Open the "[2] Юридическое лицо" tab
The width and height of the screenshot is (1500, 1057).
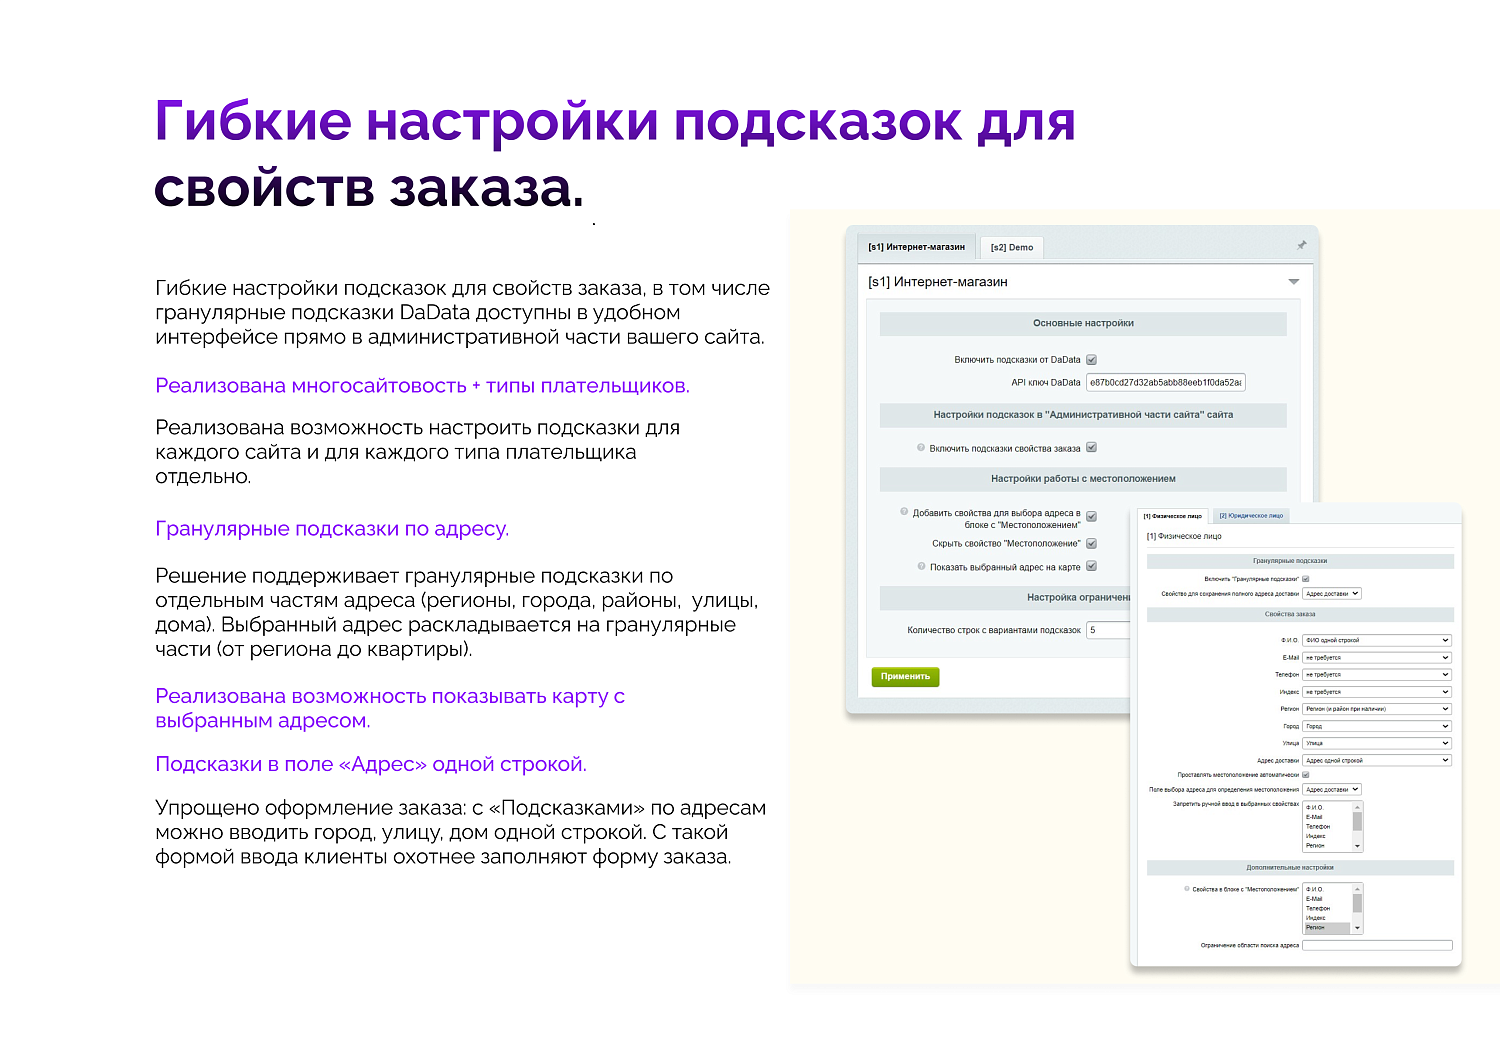point(1253,515)
